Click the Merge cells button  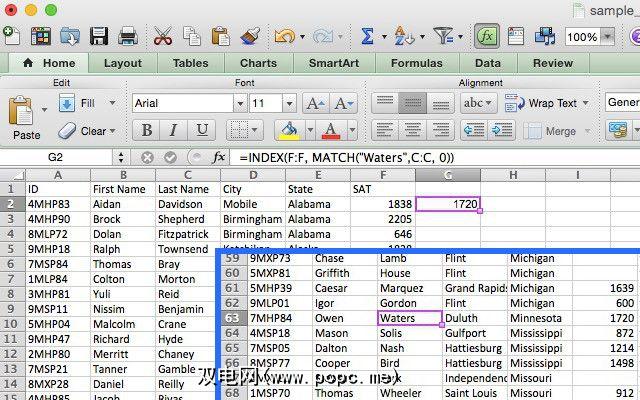[551, 131]
